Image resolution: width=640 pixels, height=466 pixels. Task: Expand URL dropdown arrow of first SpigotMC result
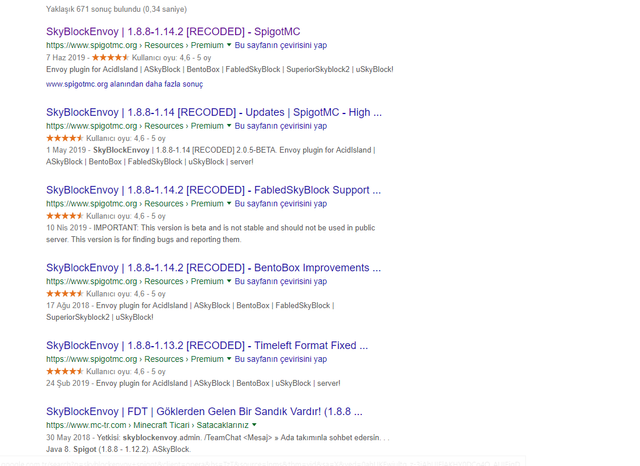click(x=229, y=45)
